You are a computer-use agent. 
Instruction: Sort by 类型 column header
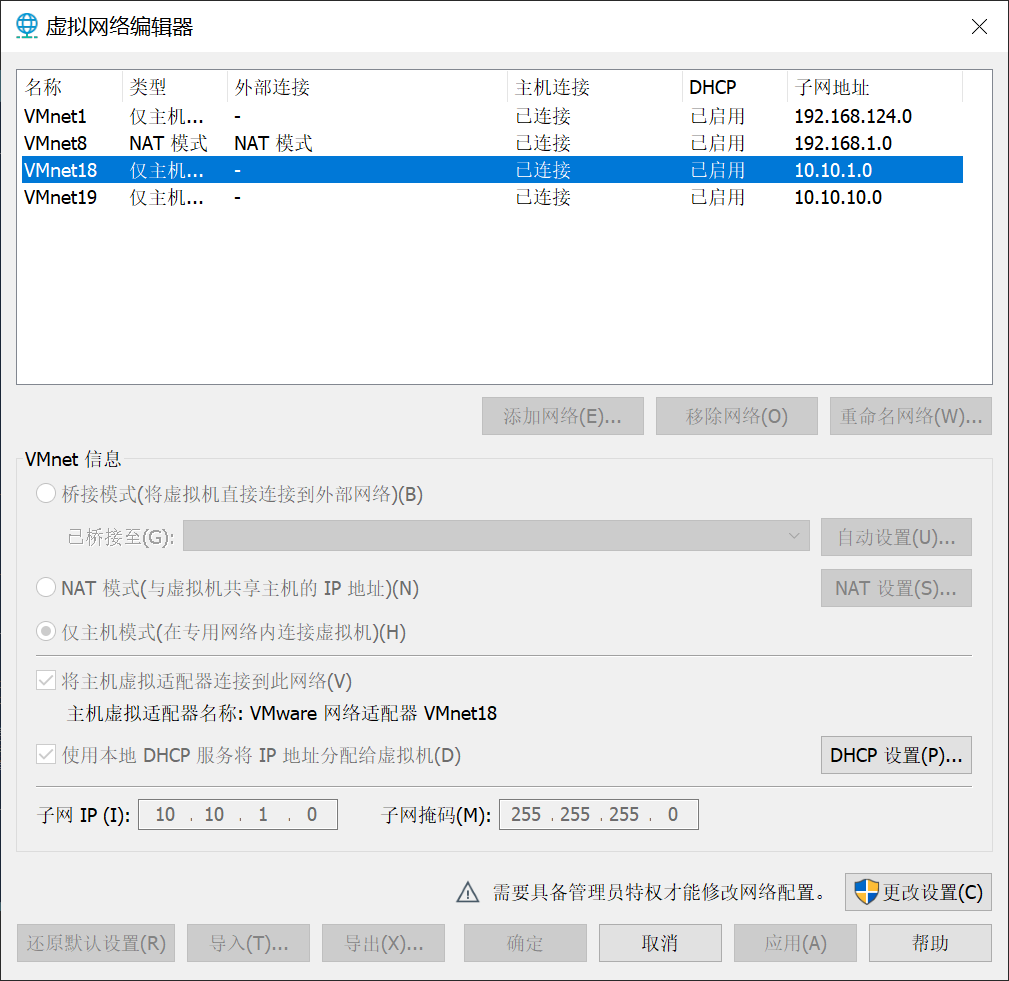point(174,87)
